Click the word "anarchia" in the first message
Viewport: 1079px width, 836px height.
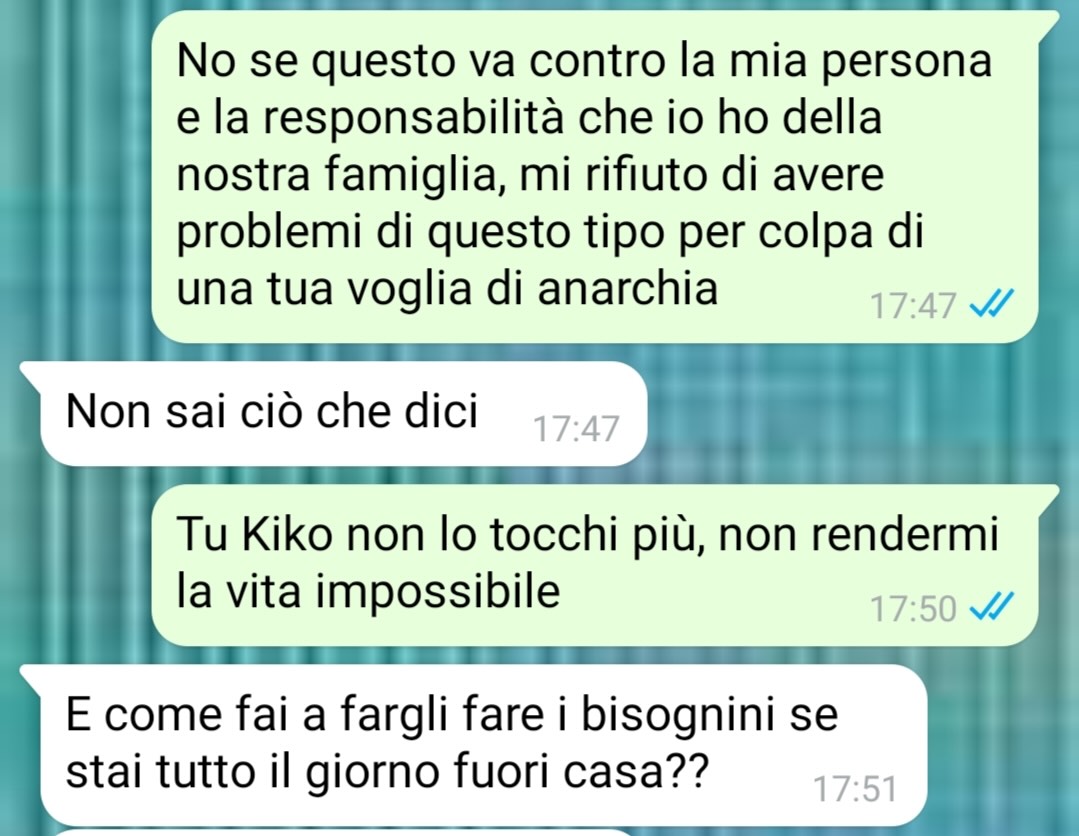628,288
